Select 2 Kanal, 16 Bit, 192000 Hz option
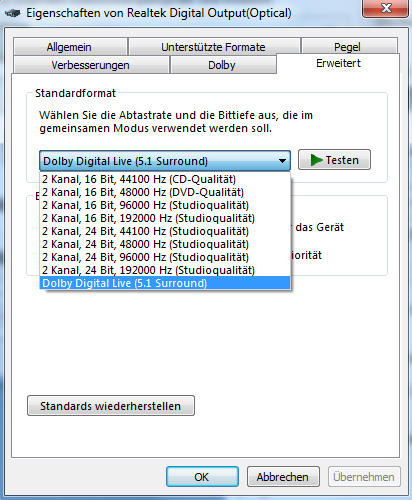 coord(165,218)
